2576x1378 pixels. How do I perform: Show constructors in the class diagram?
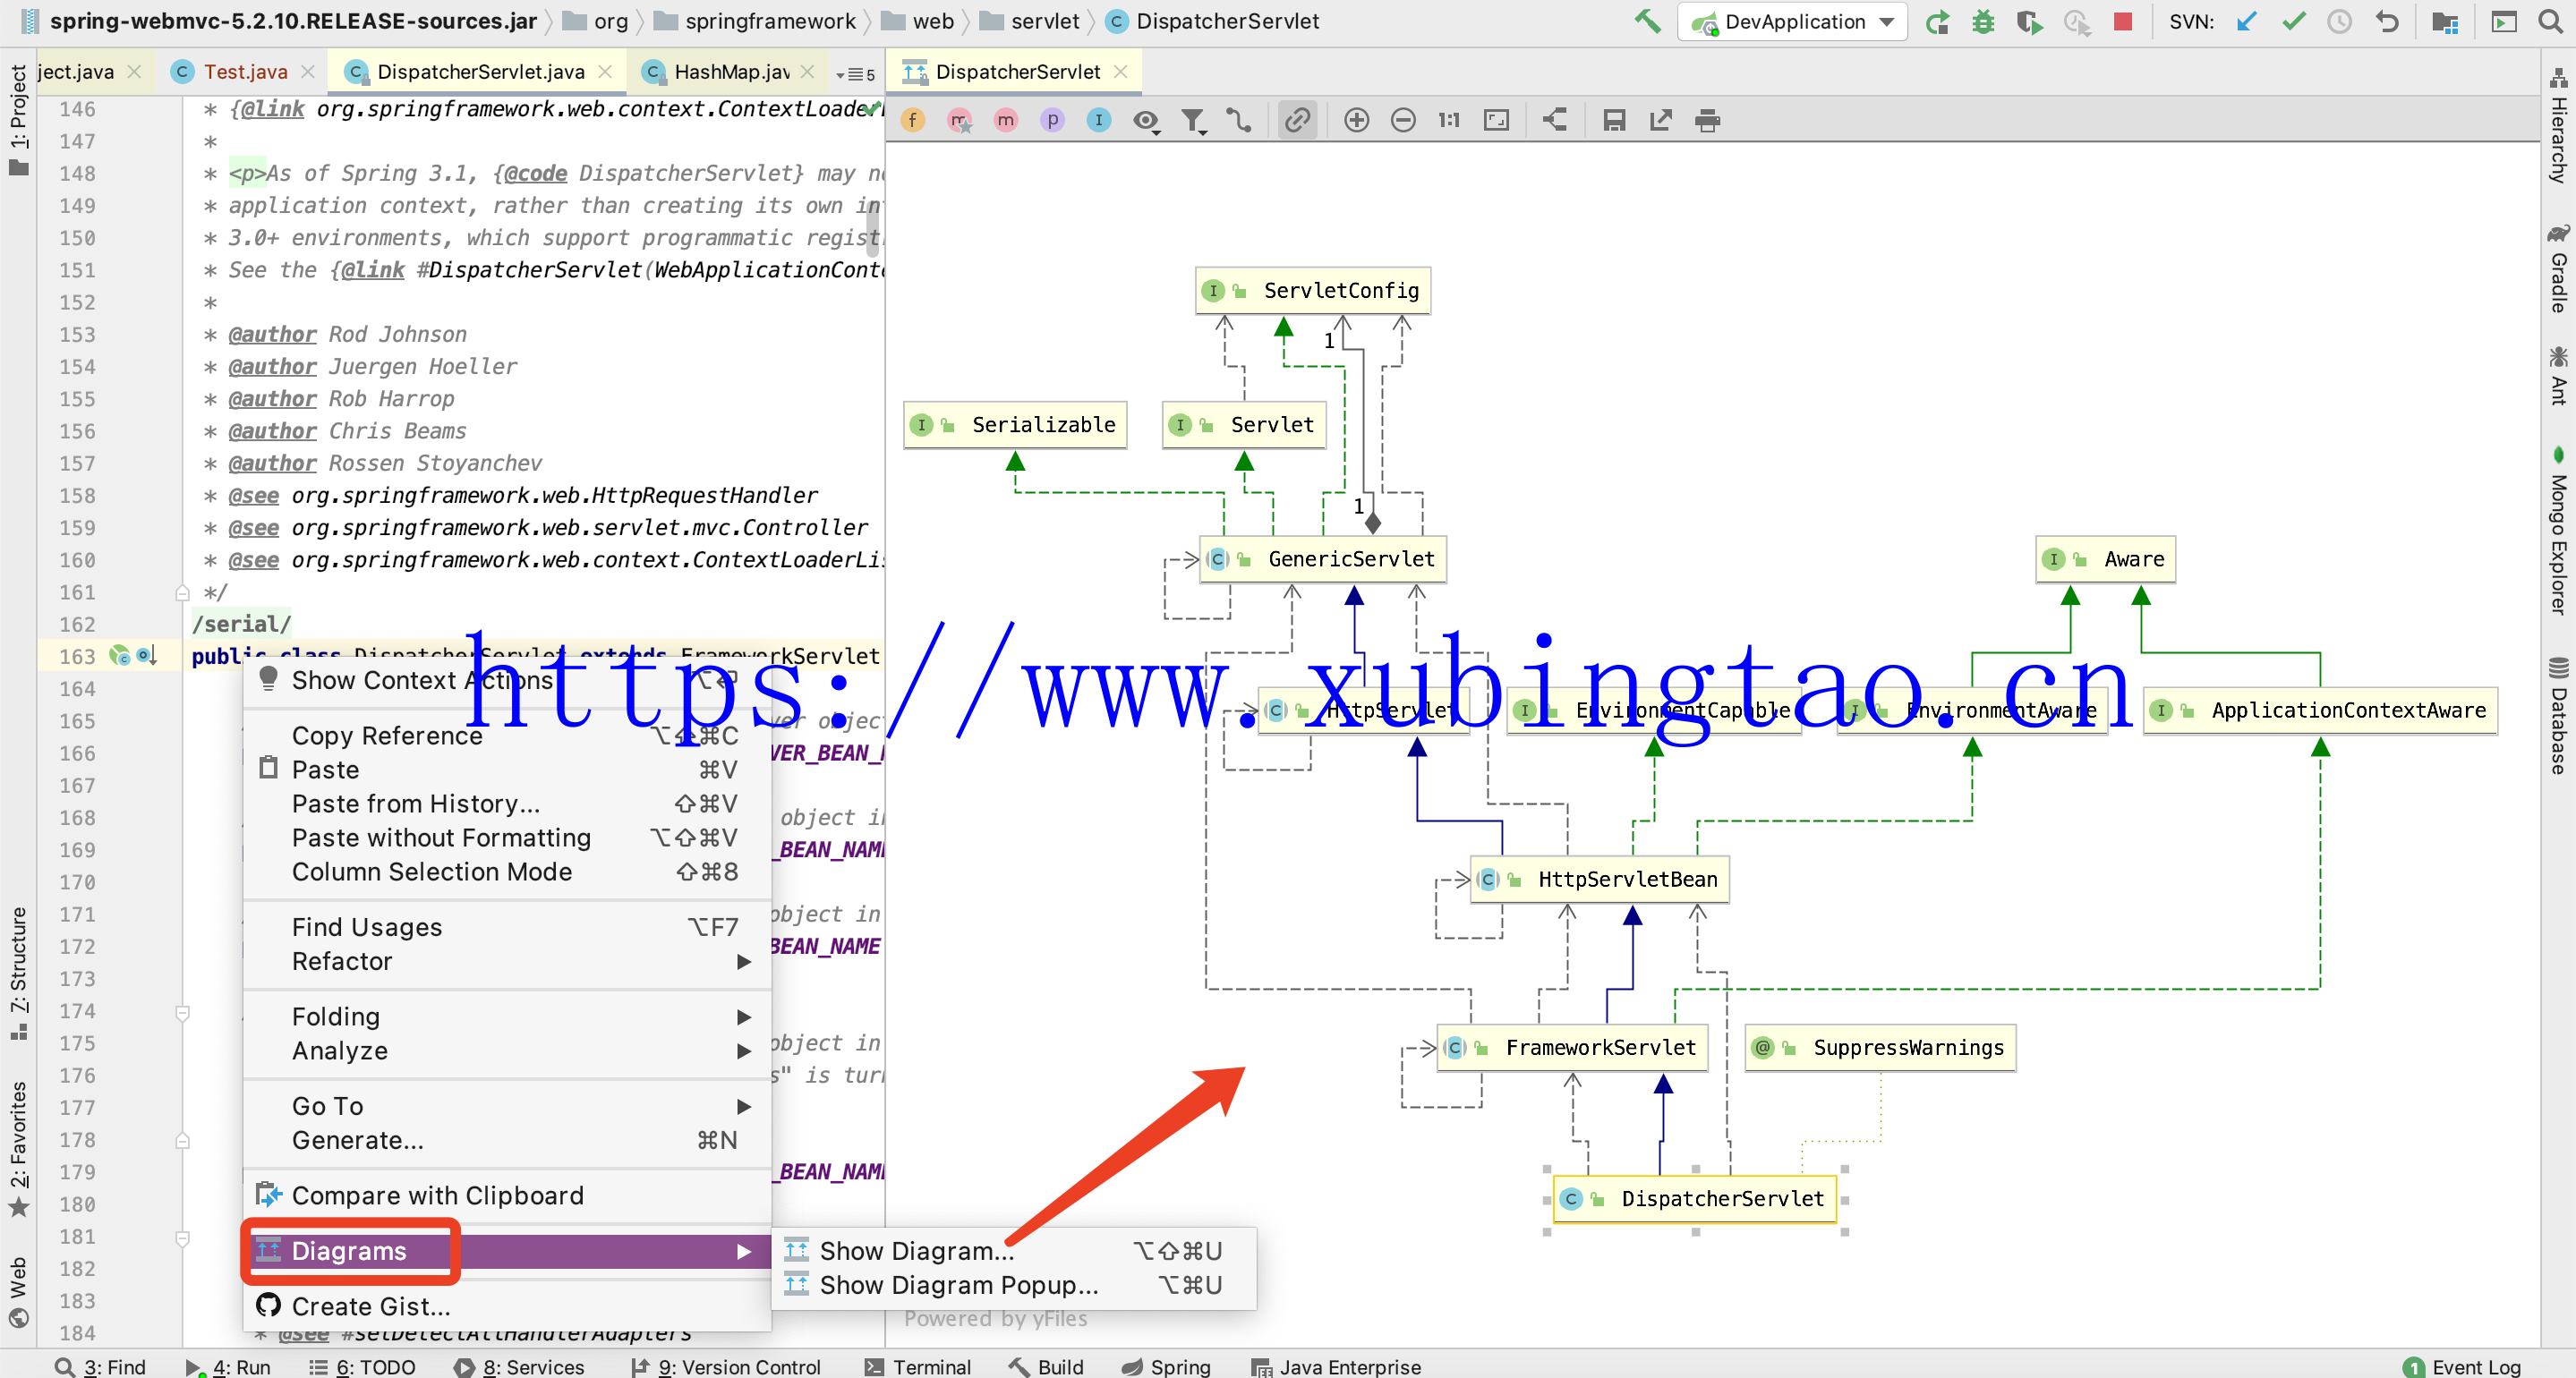[960, 120]
